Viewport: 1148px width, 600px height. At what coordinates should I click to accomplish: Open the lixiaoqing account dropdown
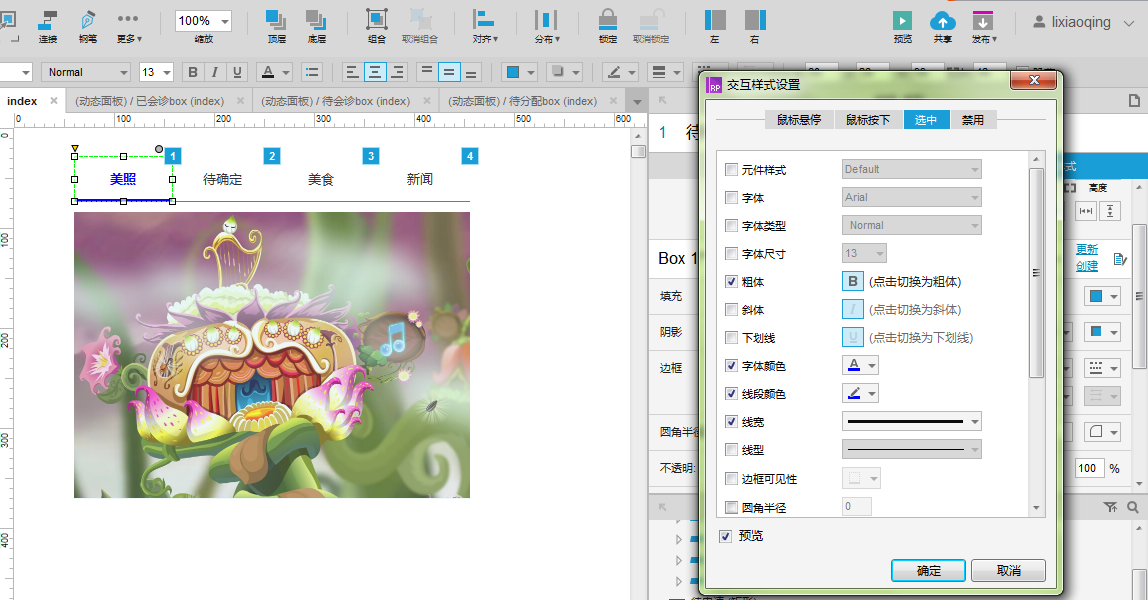pos(1128,23)
